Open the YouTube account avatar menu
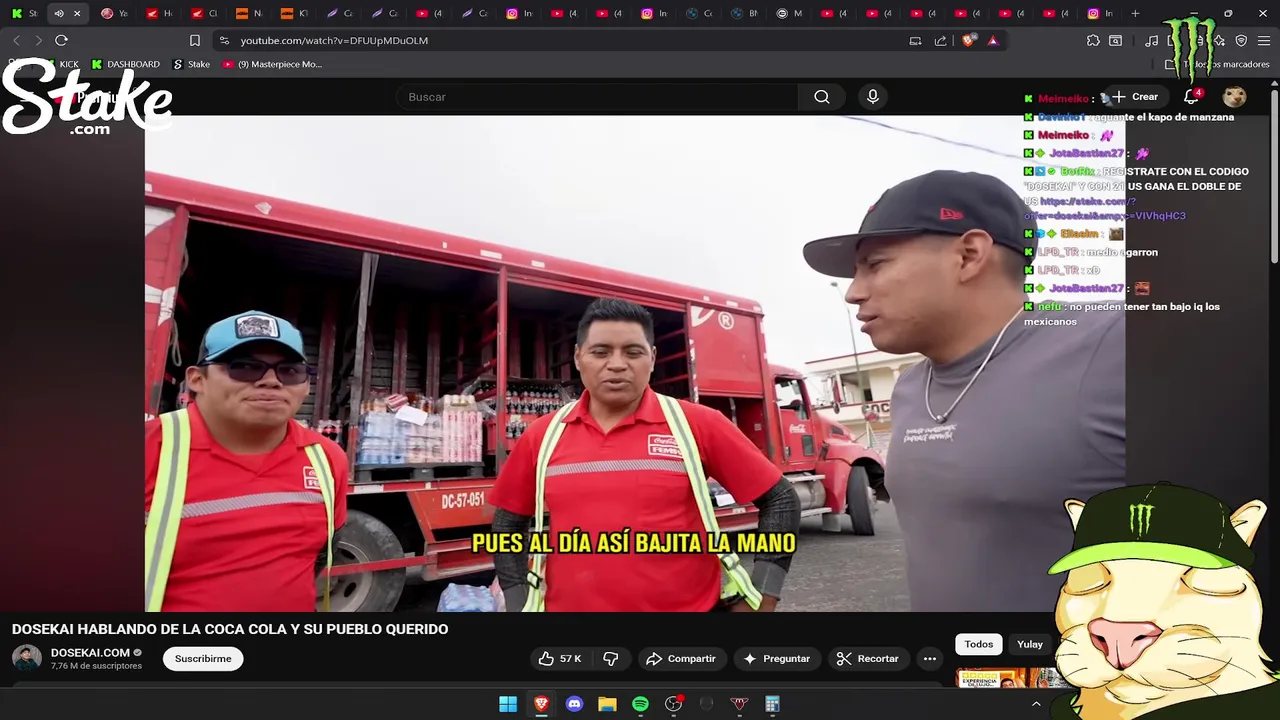This screenshot has width=1280, height=720. click(x=1235, y=97)
